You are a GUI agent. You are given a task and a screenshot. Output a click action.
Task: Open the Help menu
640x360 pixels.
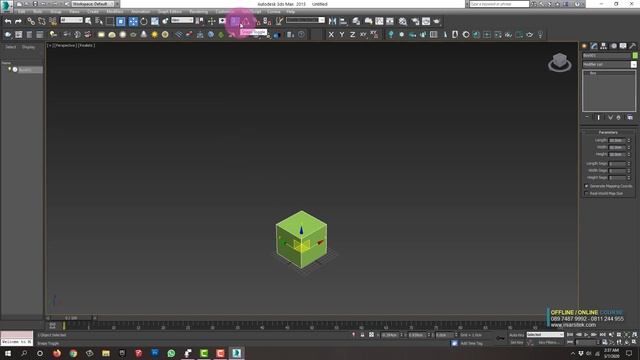tap(291, 12)
